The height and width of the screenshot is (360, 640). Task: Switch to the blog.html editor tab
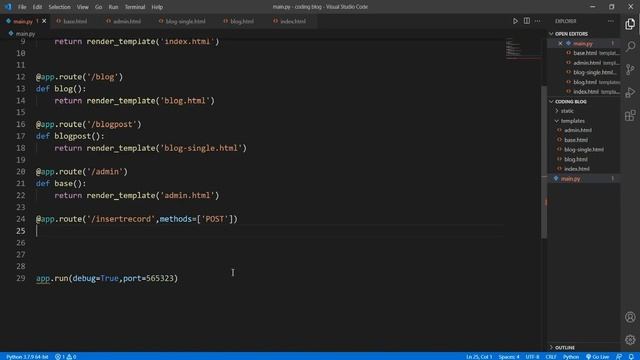242,21
